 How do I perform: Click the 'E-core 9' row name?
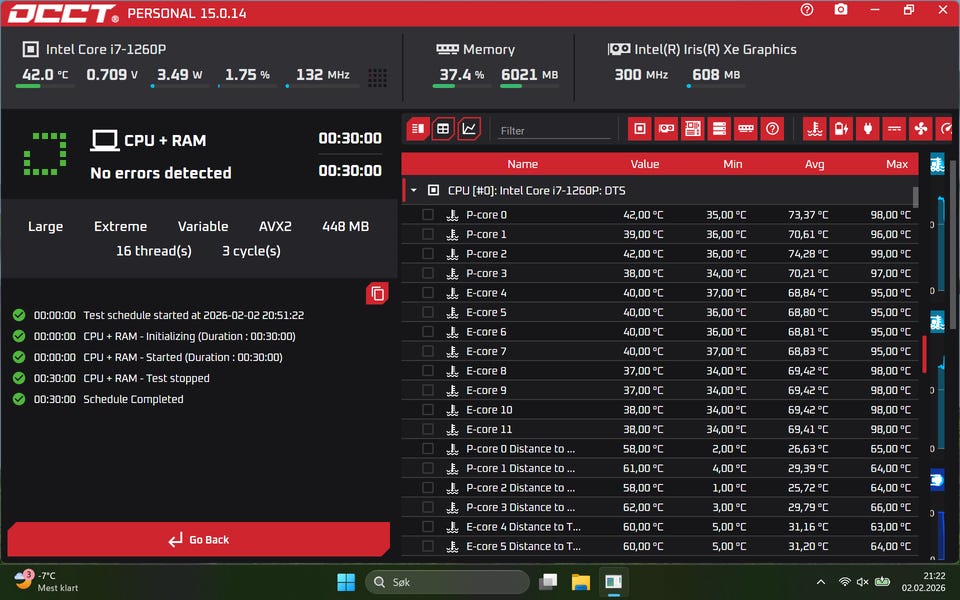click(486, 390)
